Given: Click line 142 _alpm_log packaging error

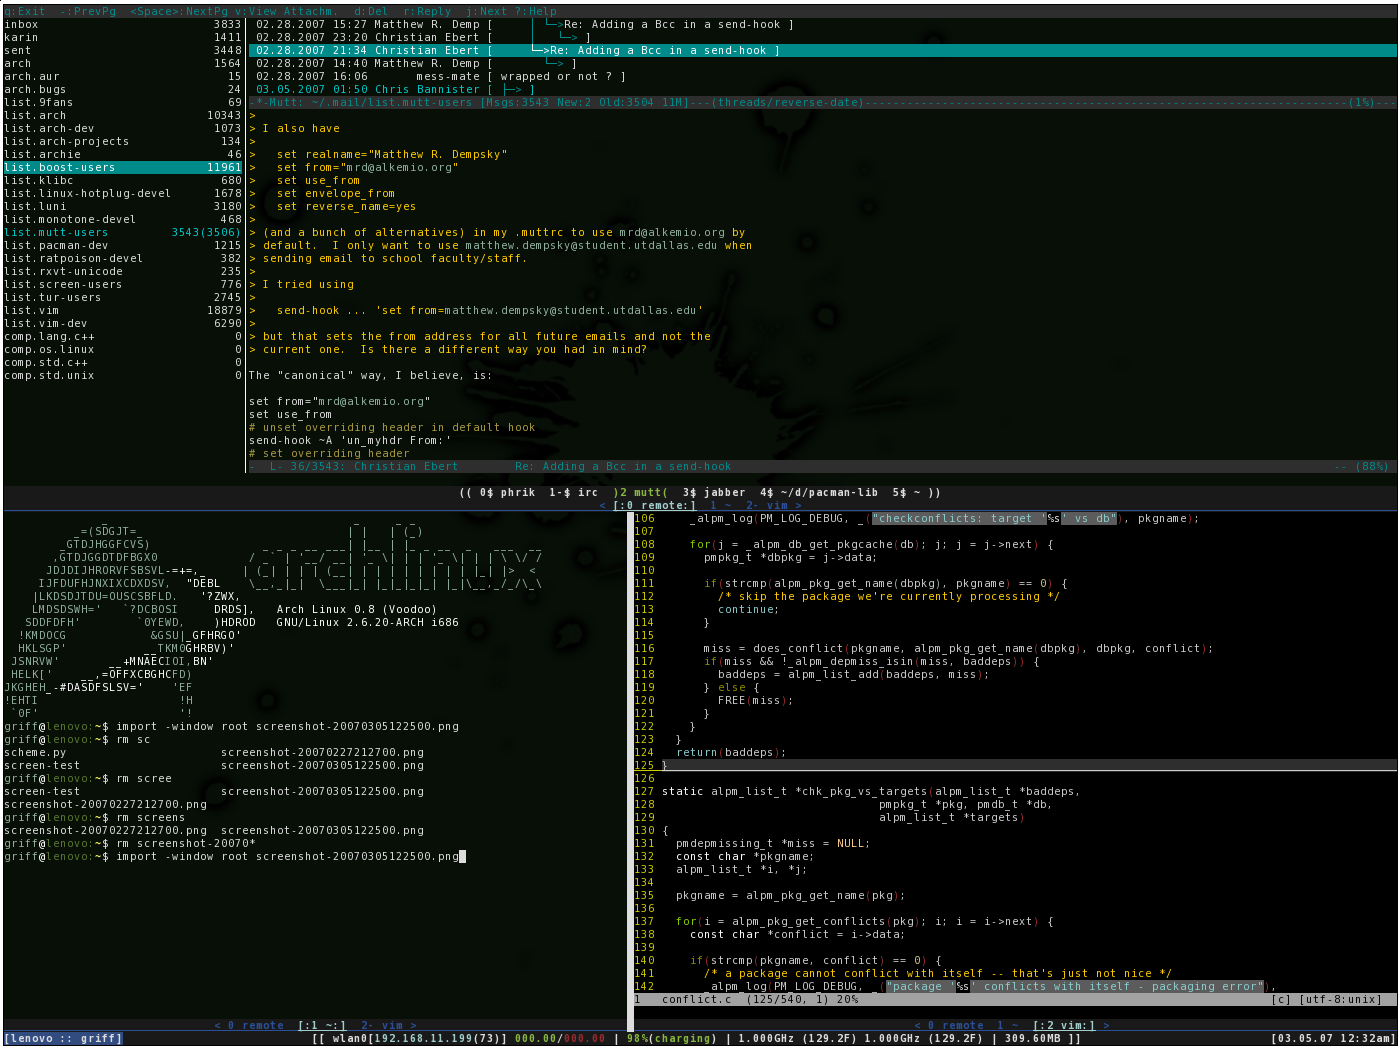Looking at the screenshot, I should click(x=992, y=986).
